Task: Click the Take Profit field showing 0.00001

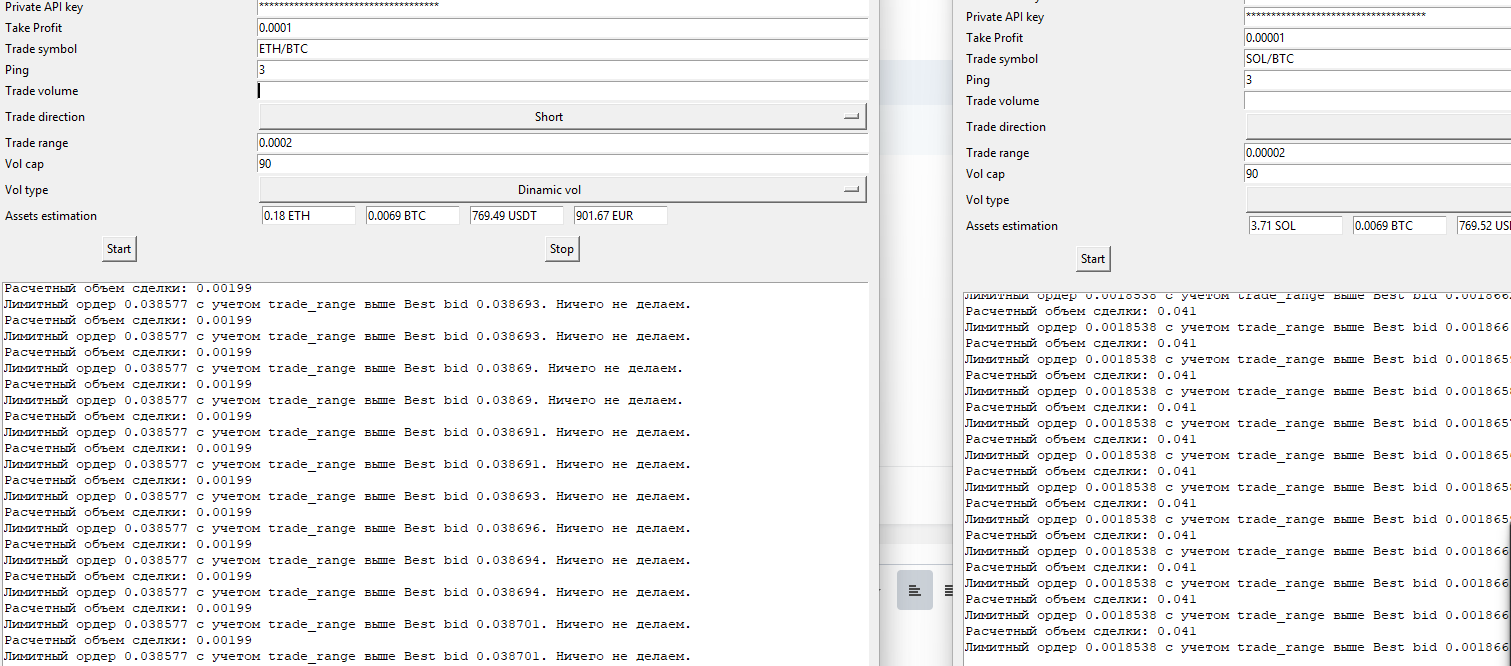Action: point(1377,38)
